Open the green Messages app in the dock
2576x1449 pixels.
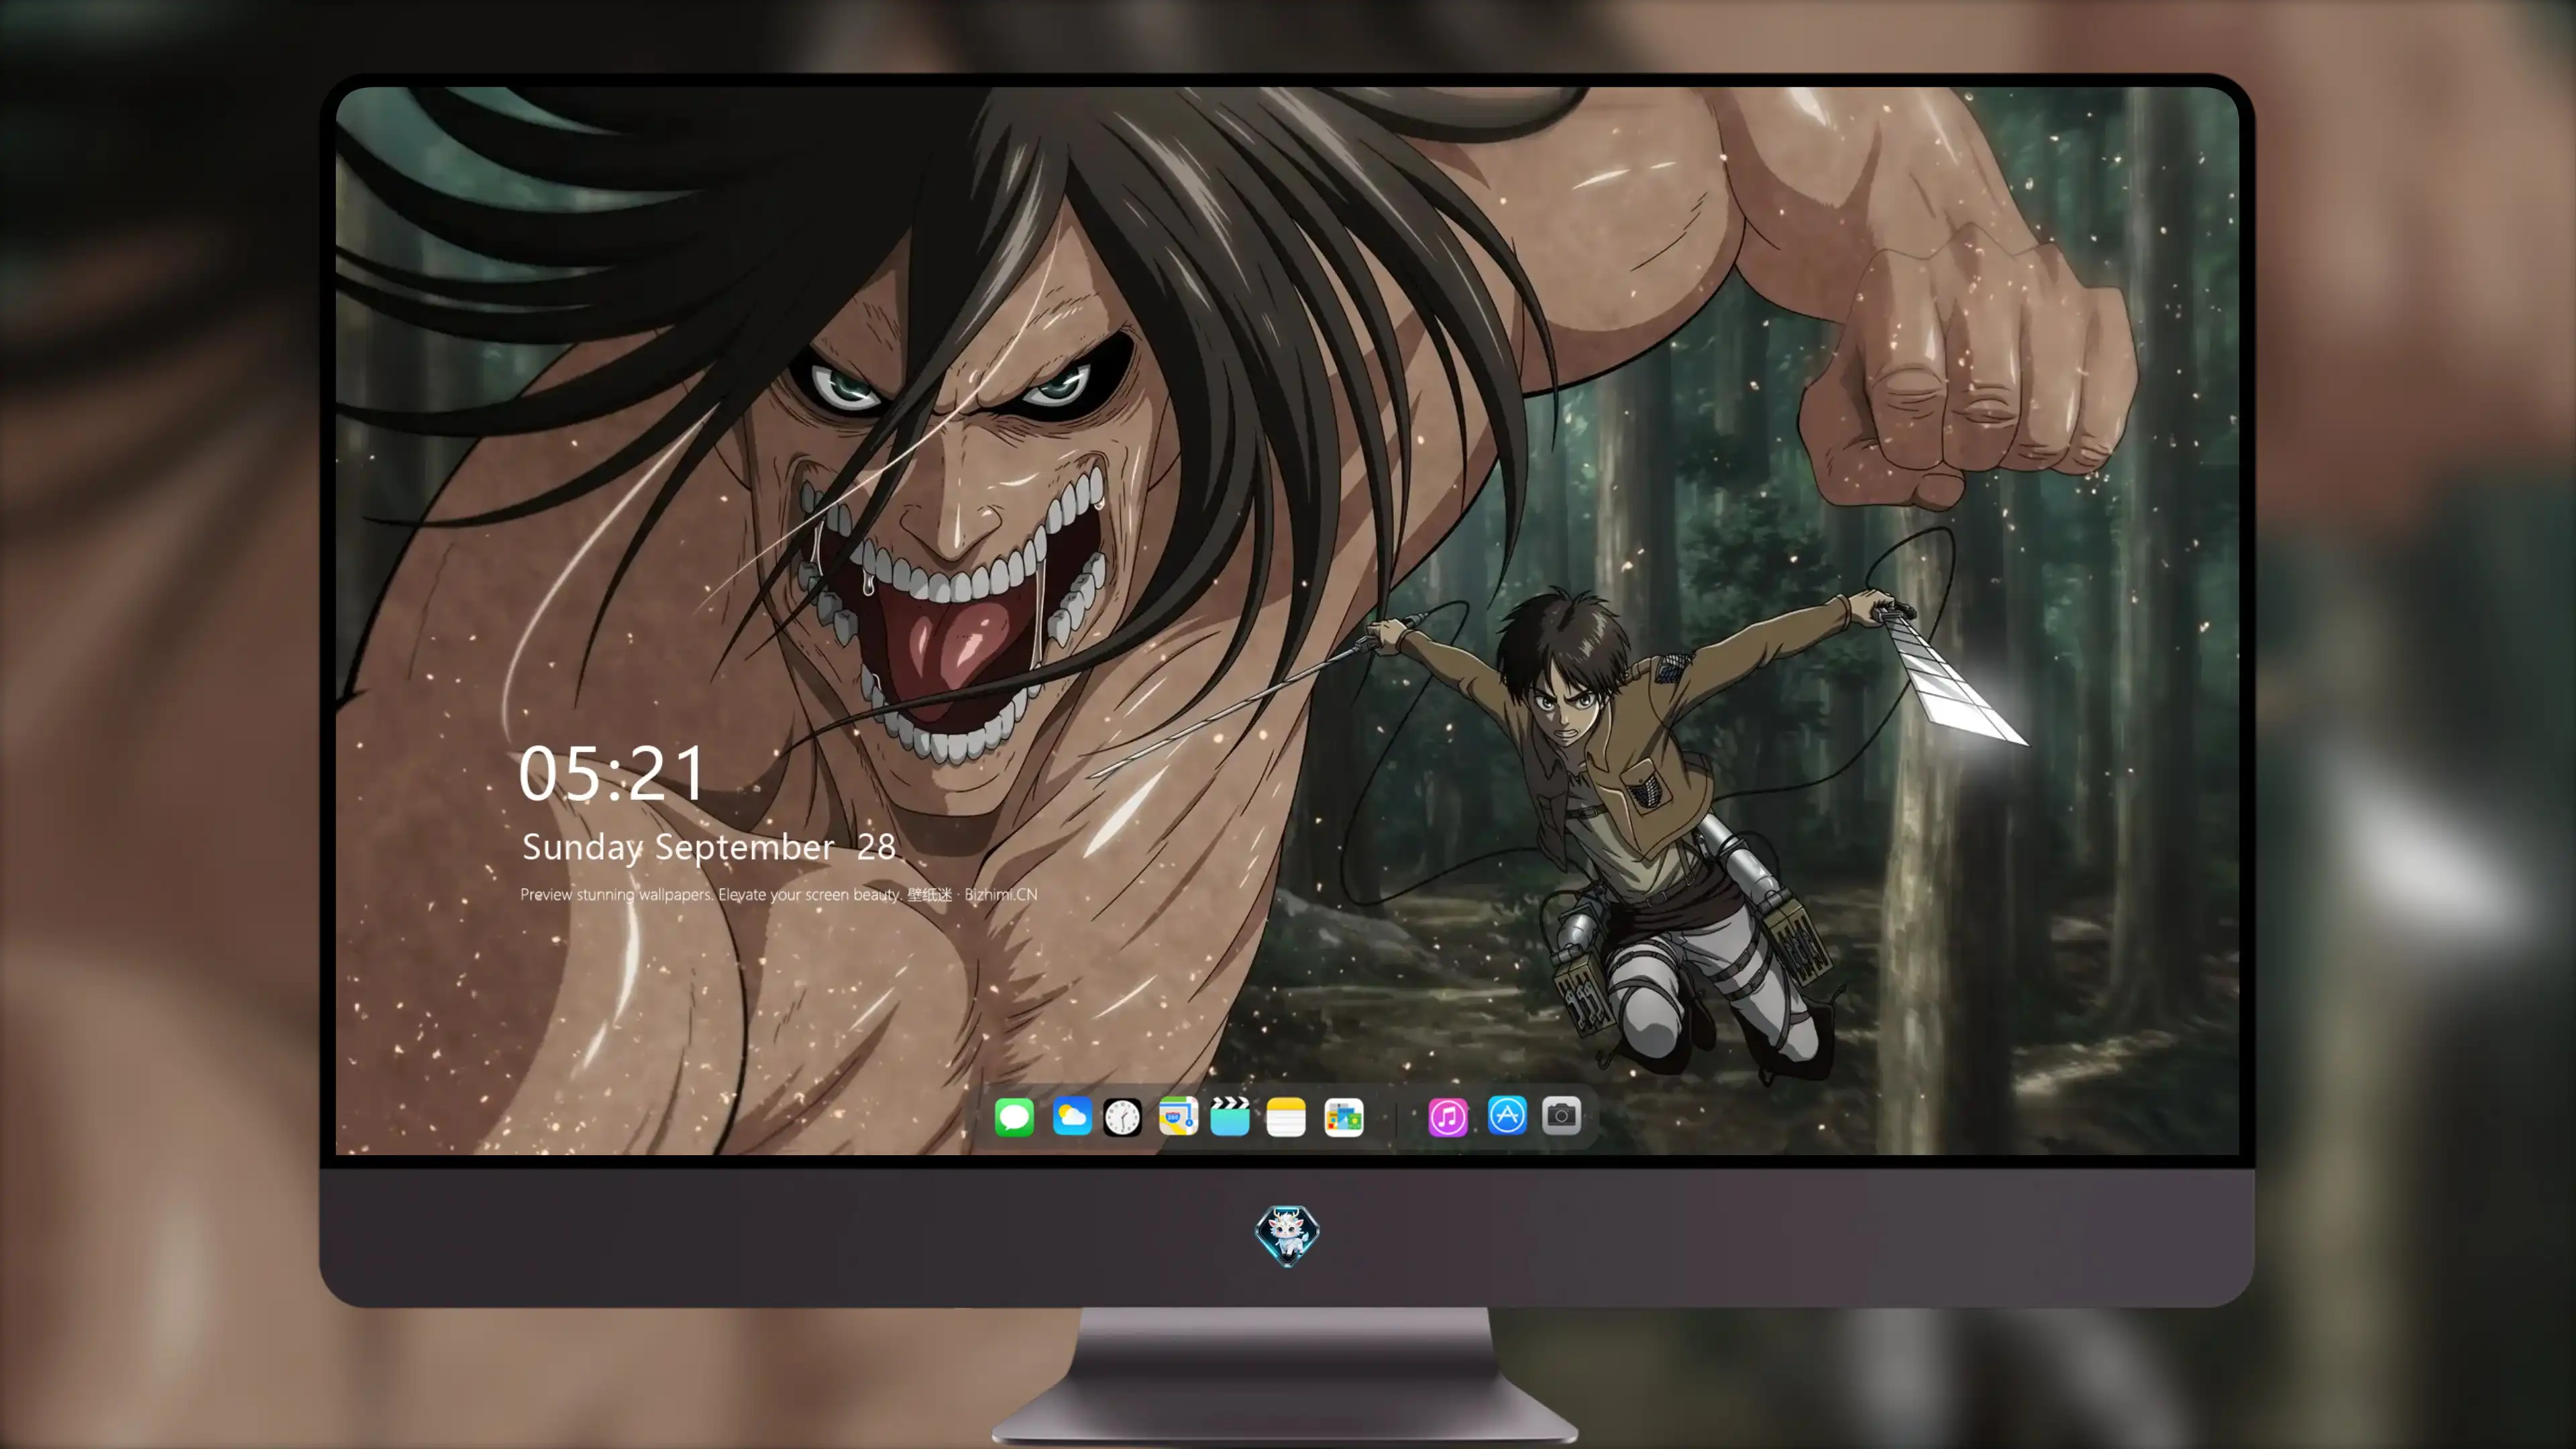(1014, 1117)
